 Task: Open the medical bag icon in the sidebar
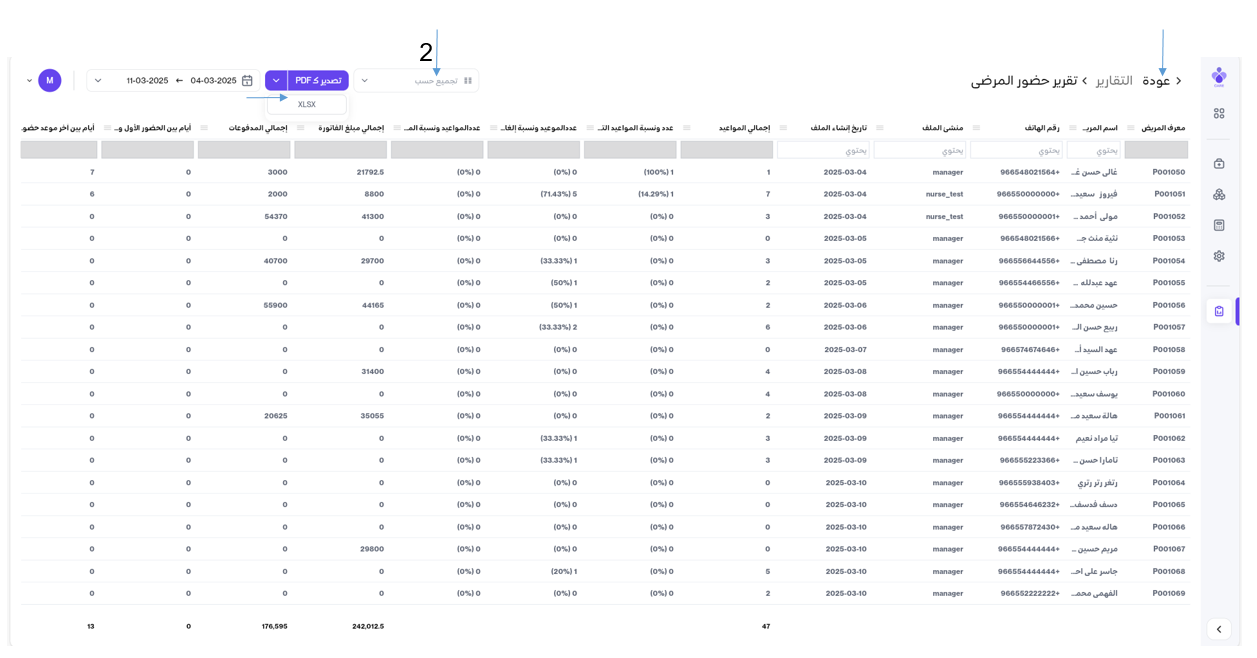point(1218,163)
